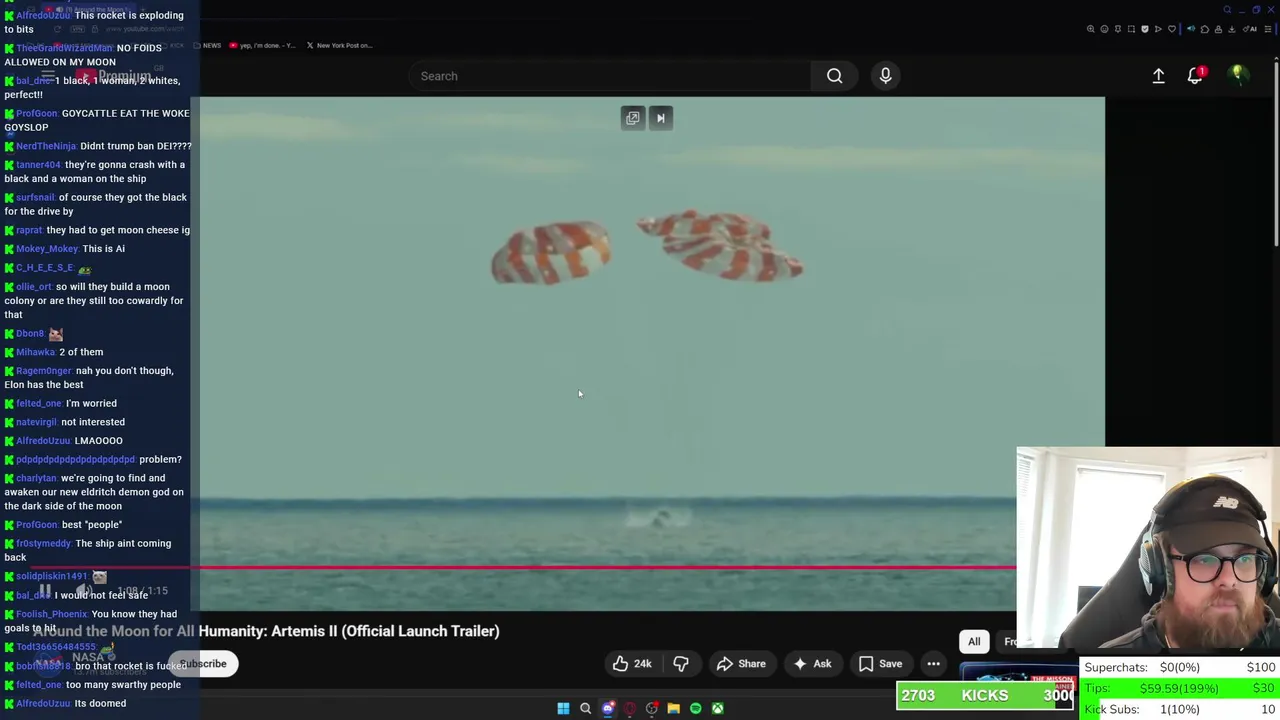Like the Artemis II video (24k)
This screenshot has height=720, width=1280.
click(632, 664)
